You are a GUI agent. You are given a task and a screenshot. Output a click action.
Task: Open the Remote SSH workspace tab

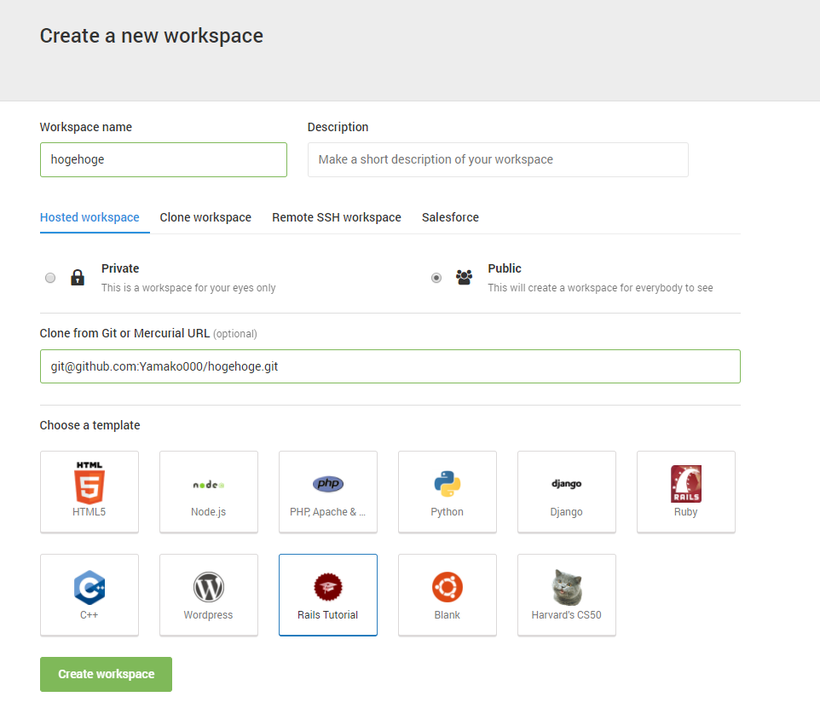[336, 217]
